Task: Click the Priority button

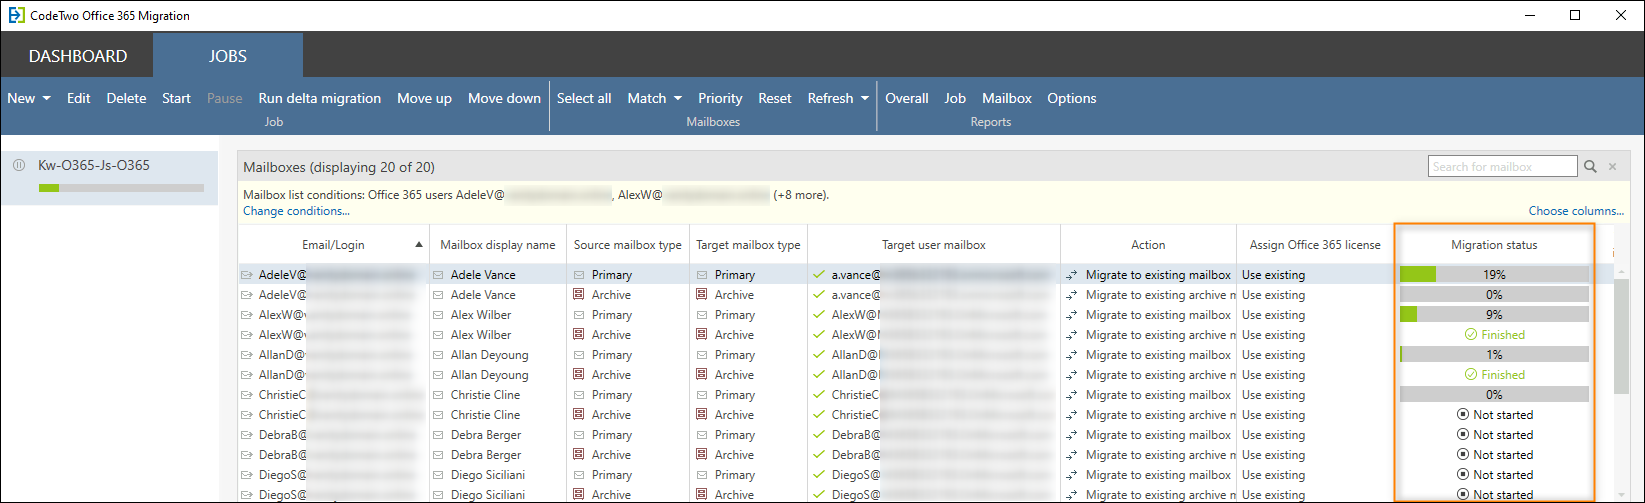Action: pos(720,98)
